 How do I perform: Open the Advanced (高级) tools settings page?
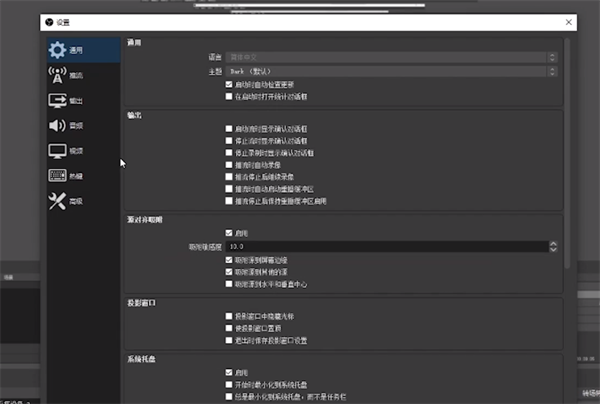[83, 201]
